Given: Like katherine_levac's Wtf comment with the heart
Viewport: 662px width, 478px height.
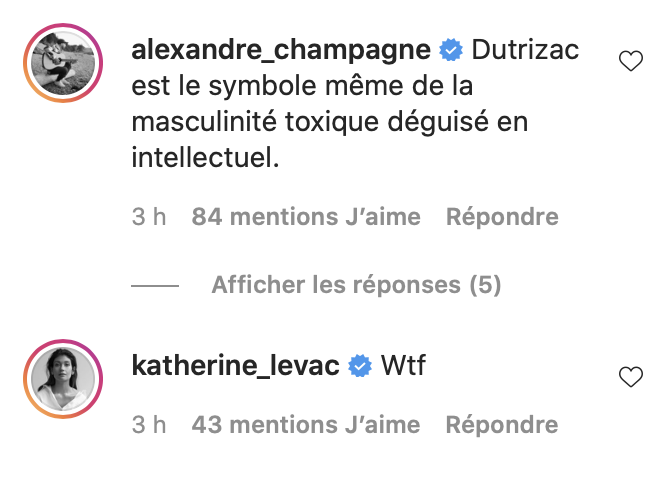Looking at the screenshot, I should pyautogui.click(x=631, y=376).
